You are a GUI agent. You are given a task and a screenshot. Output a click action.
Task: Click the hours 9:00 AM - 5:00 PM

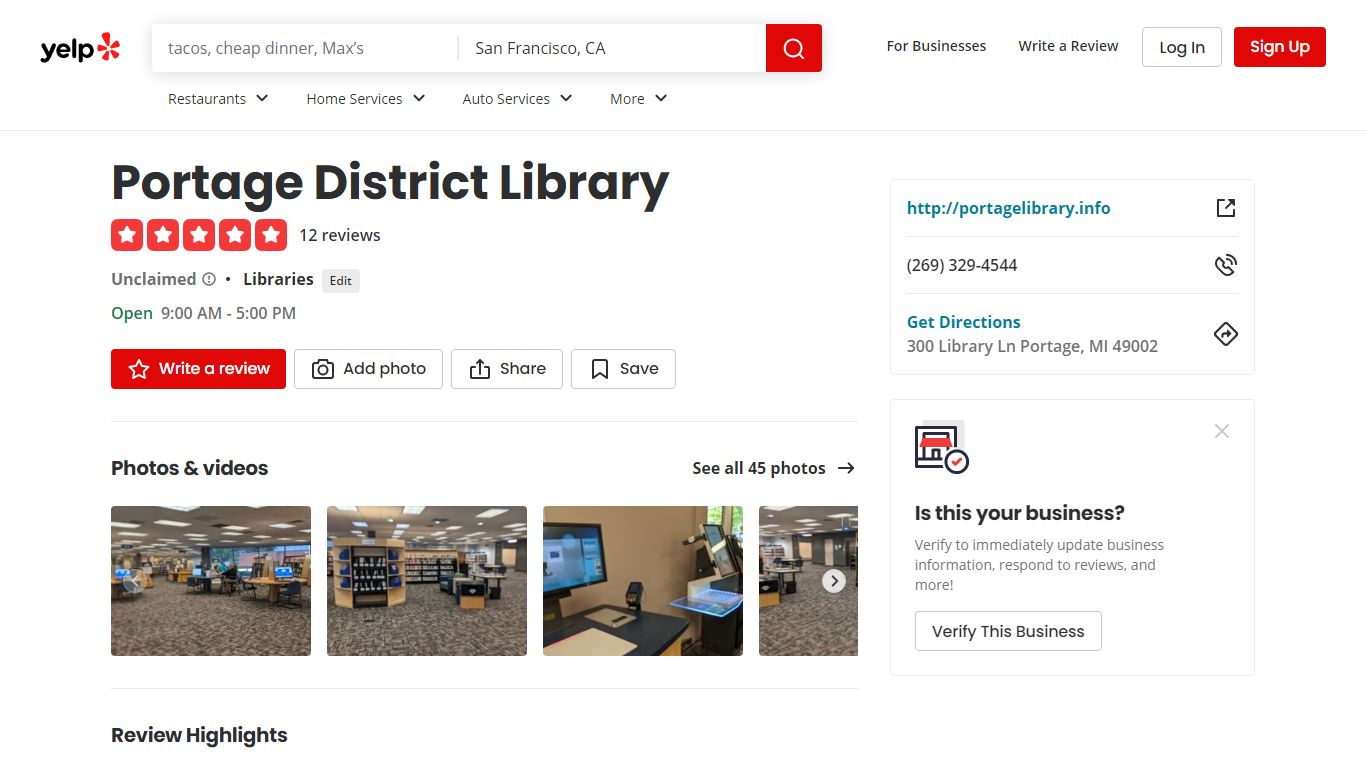pos(228,313)
